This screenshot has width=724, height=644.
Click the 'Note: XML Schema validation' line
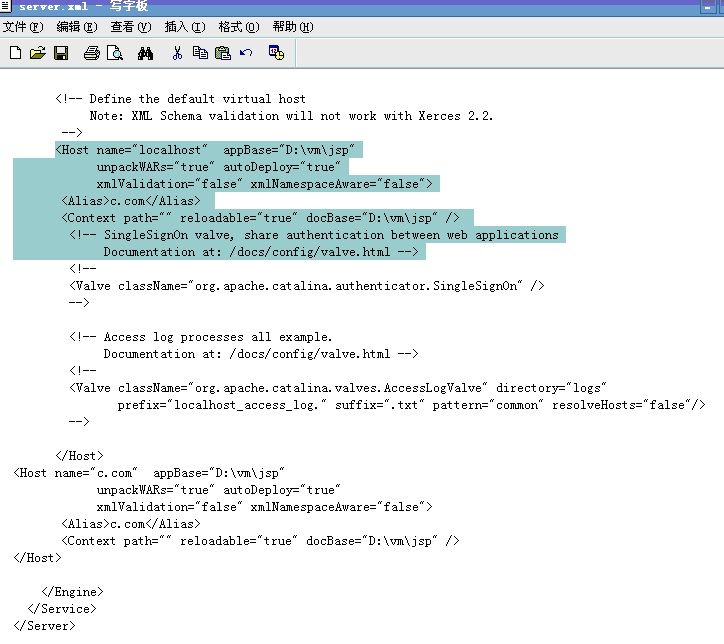tap(291, 116)
